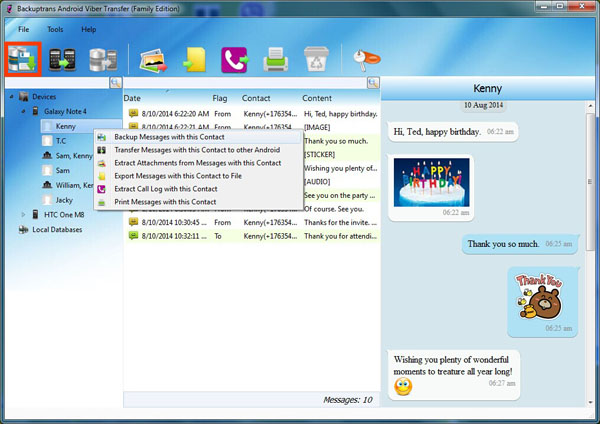Click the purple Extract Call Log icon
The width and height of the screenshot is (600, 424).
pos(235,60)
